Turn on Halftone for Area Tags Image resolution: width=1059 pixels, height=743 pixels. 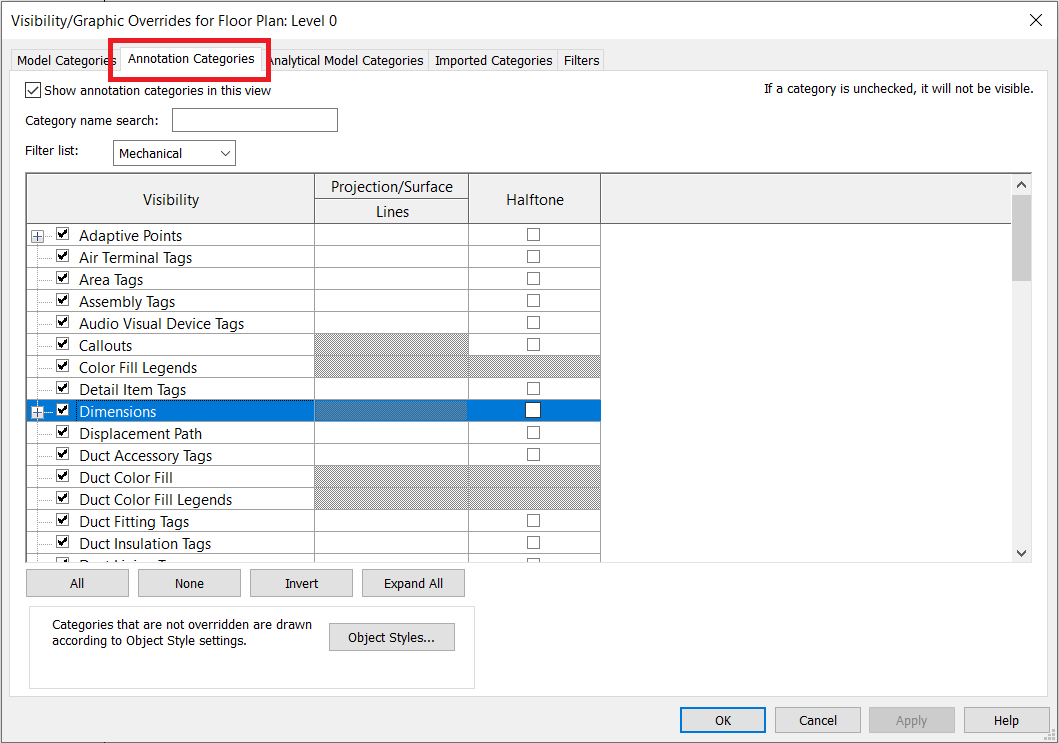tap(533, 278)
